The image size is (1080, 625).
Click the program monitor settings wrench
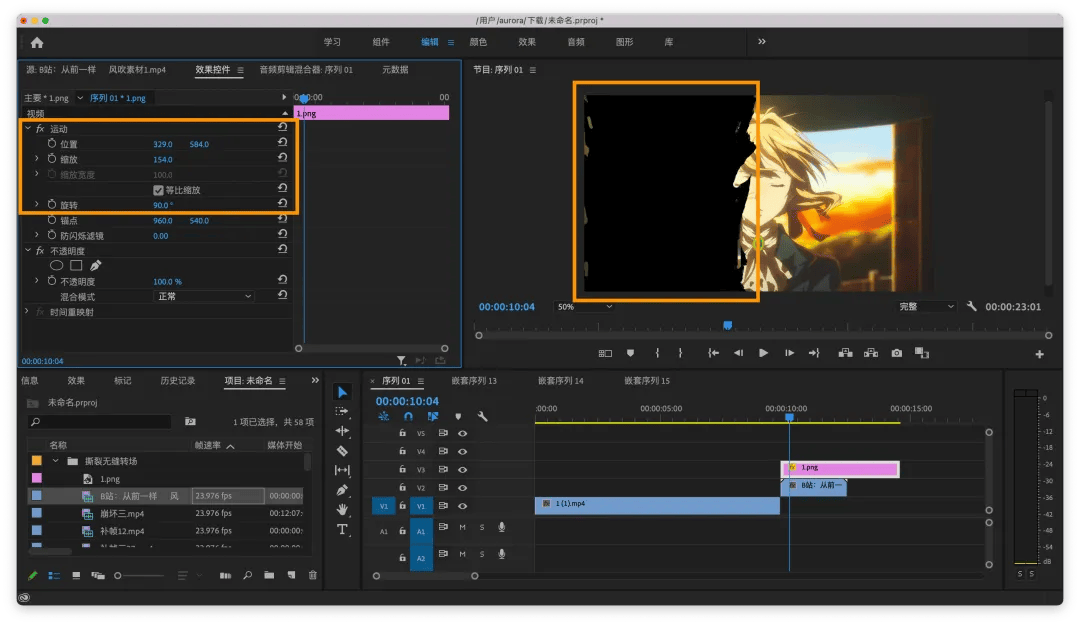click(x=972, y=306)
